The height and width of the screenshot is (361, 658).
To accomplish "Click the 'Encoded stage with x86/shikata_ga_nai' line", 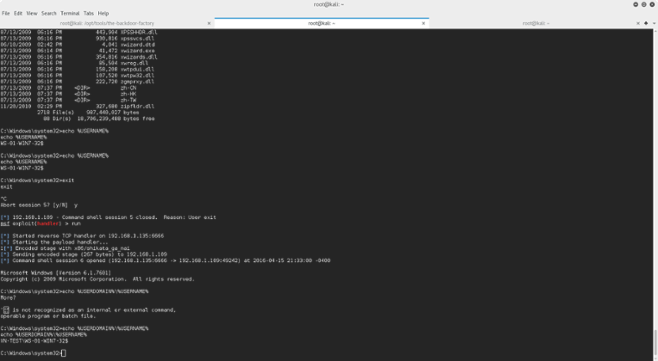I will click(x=65, y=249).
